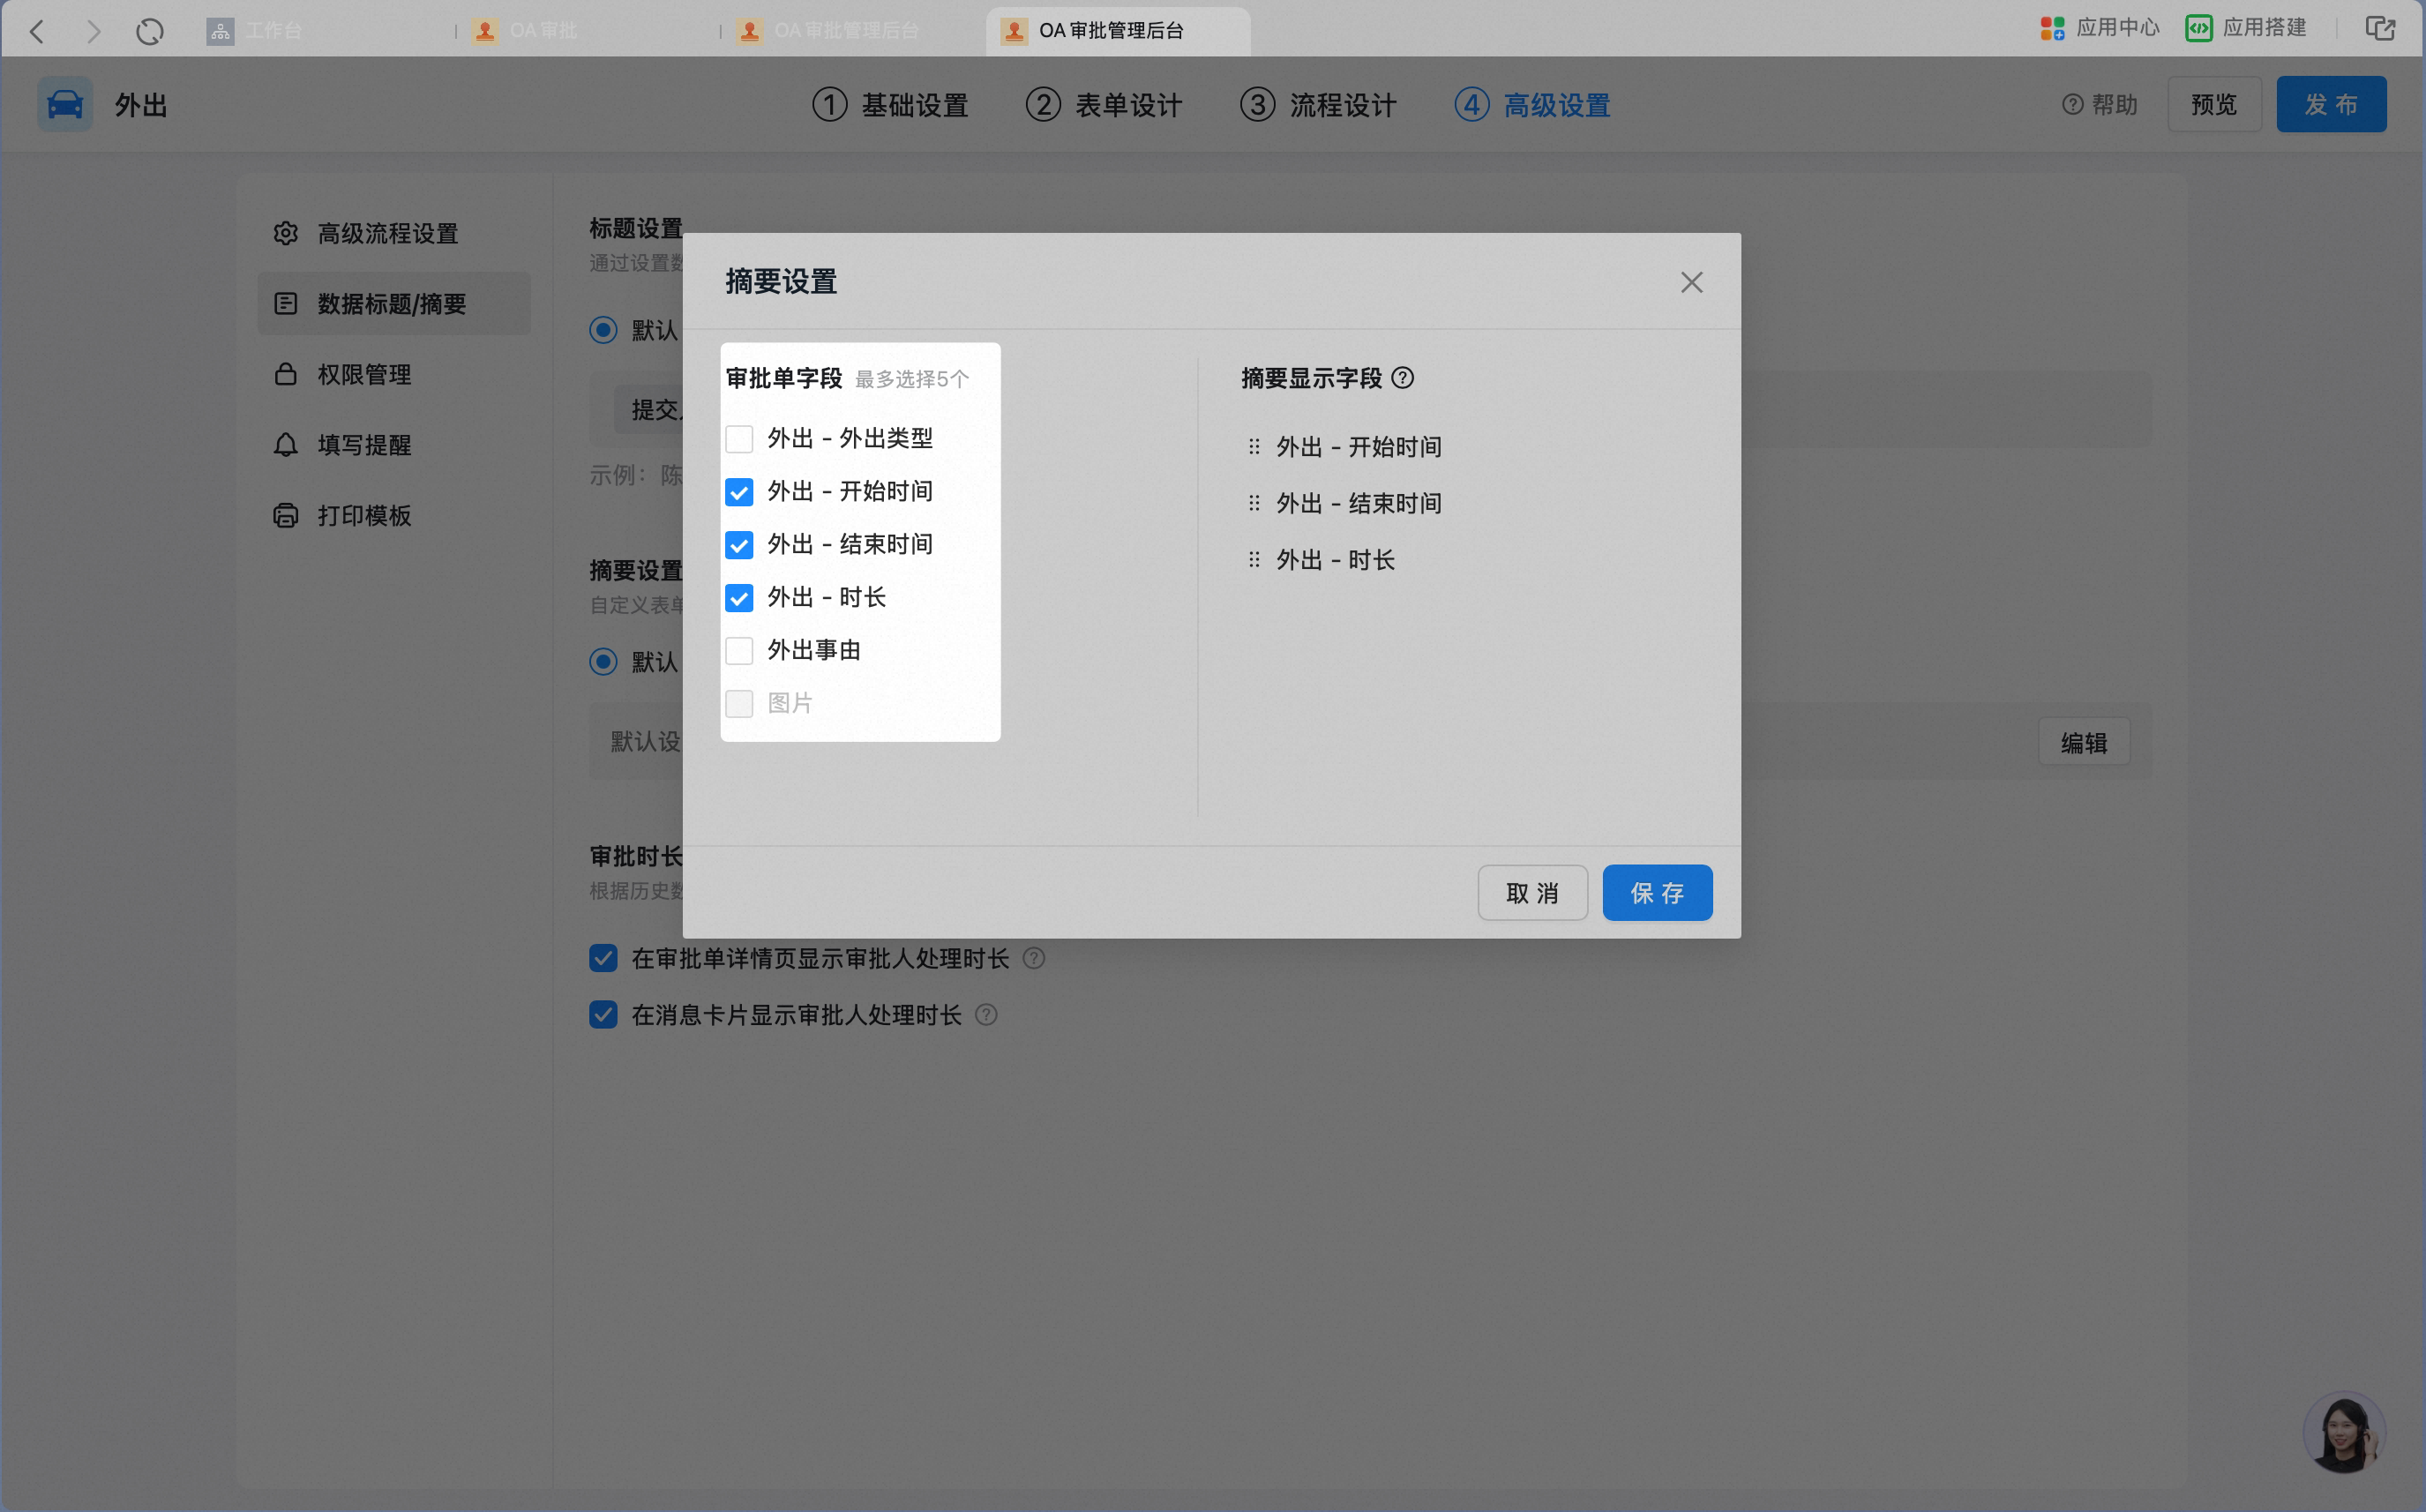Open the customer service avatar chat
Image resolution: width=2426 pixels, height=1512 pixels.
pyautogui.click(x=2344, y=1432)
